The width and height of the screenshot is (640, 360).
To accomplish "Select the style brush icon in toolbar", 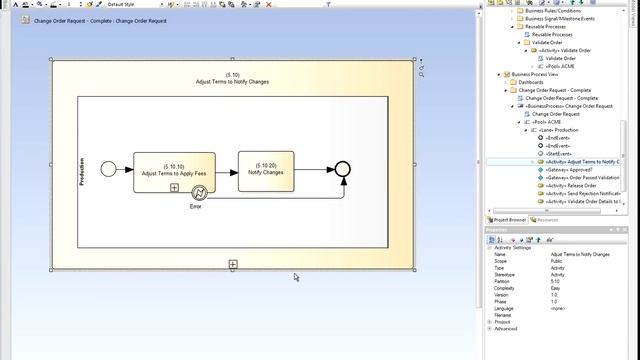I will click(x=99, y=4).
